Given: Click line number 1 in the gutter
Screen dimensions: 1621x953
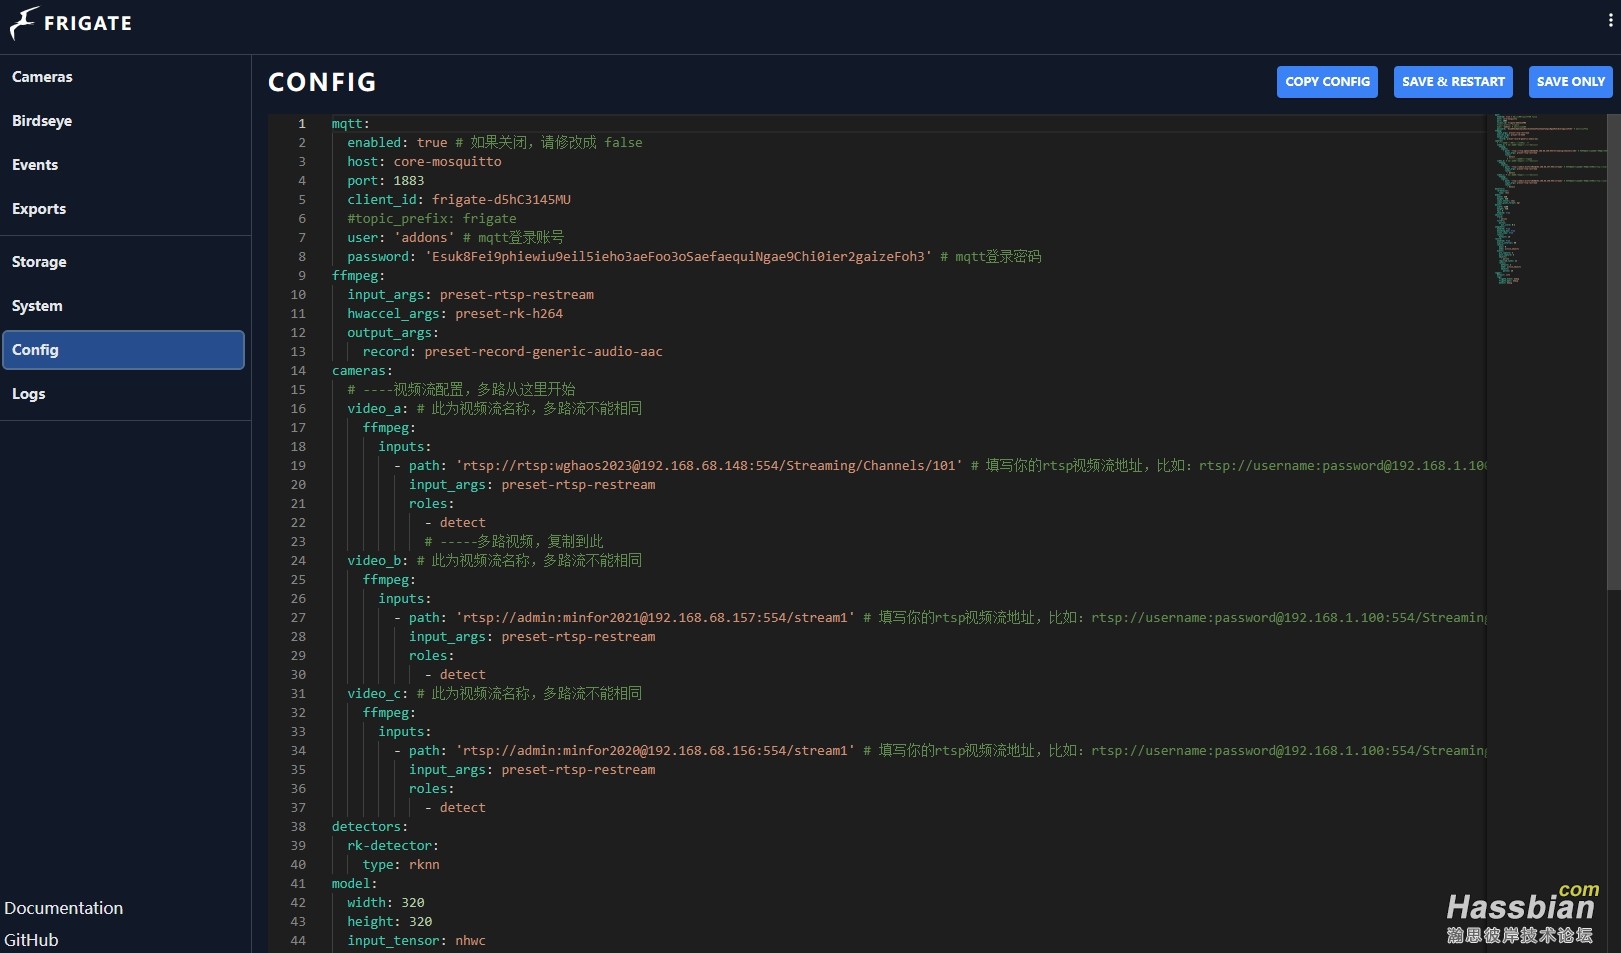Looking at the screenshot, I should 302,124.
